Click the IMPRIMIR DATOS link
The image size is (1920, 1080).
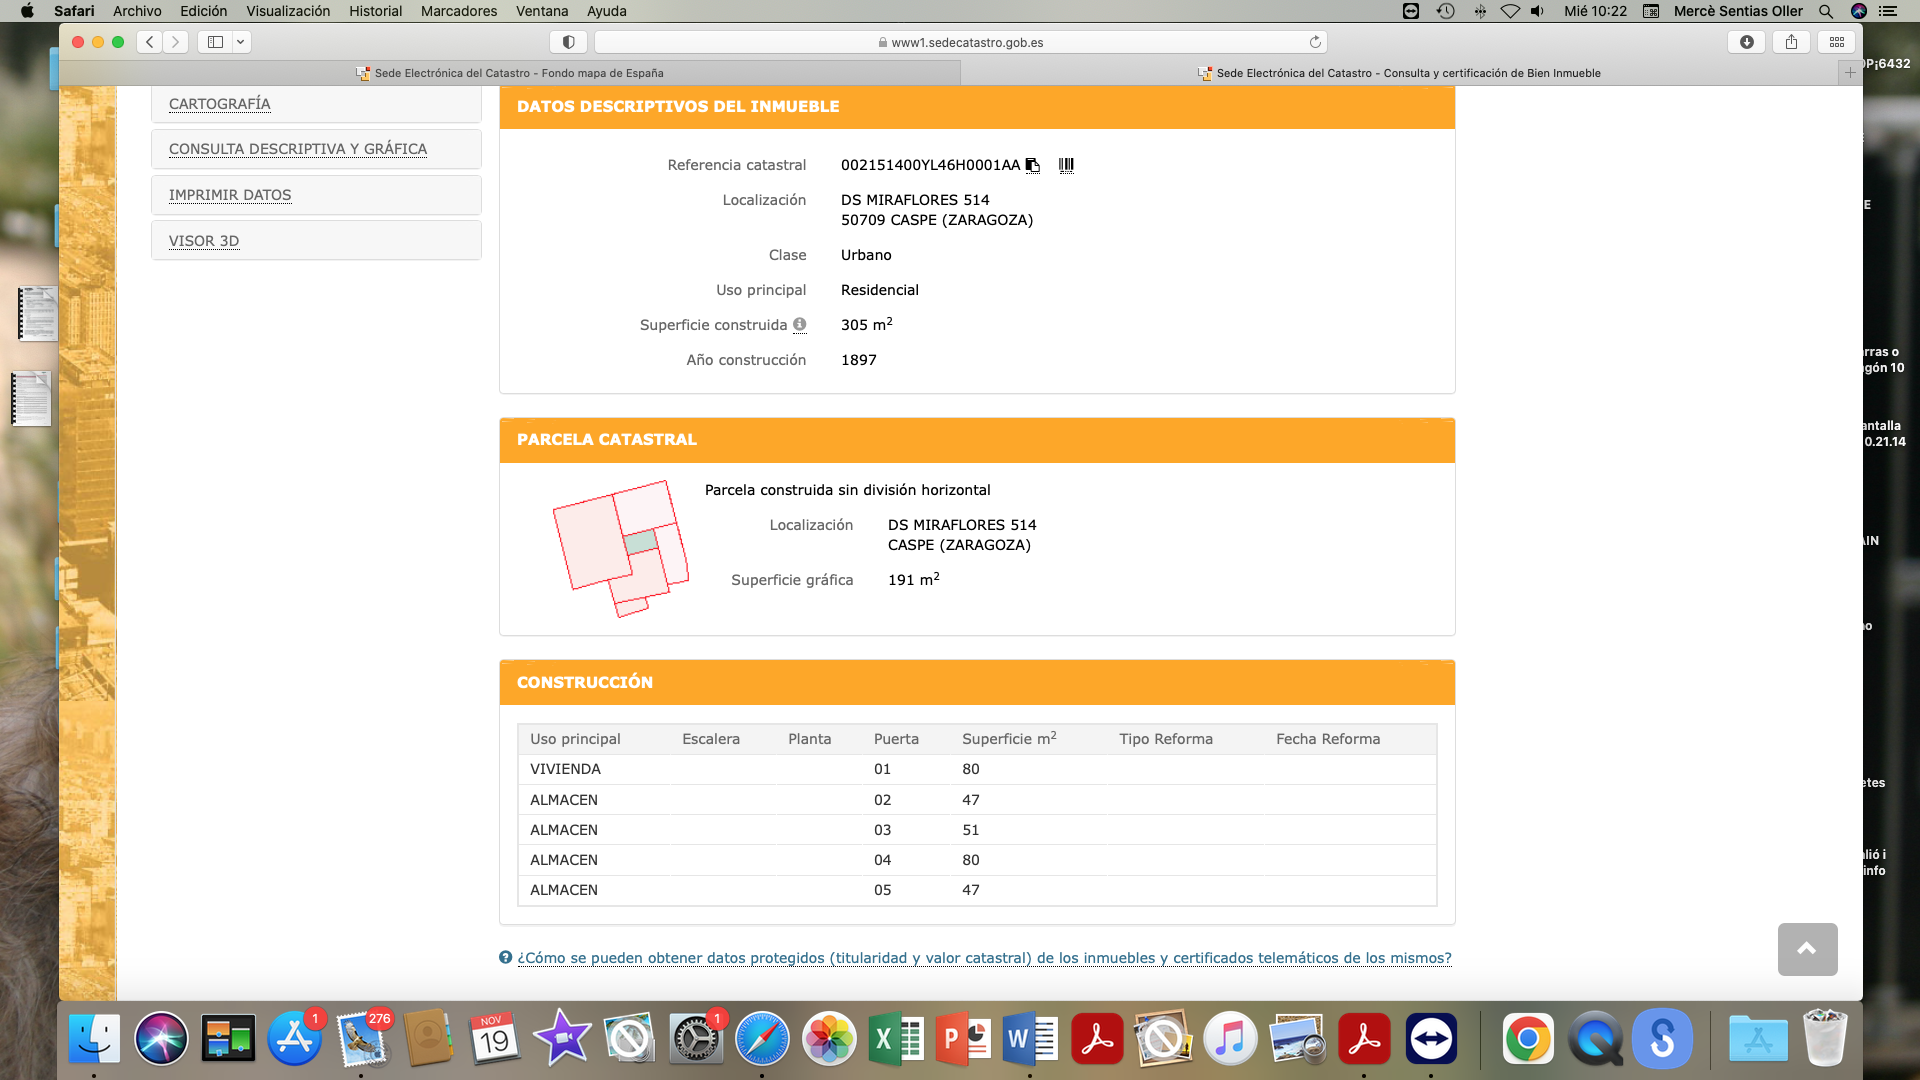(230, 195)
